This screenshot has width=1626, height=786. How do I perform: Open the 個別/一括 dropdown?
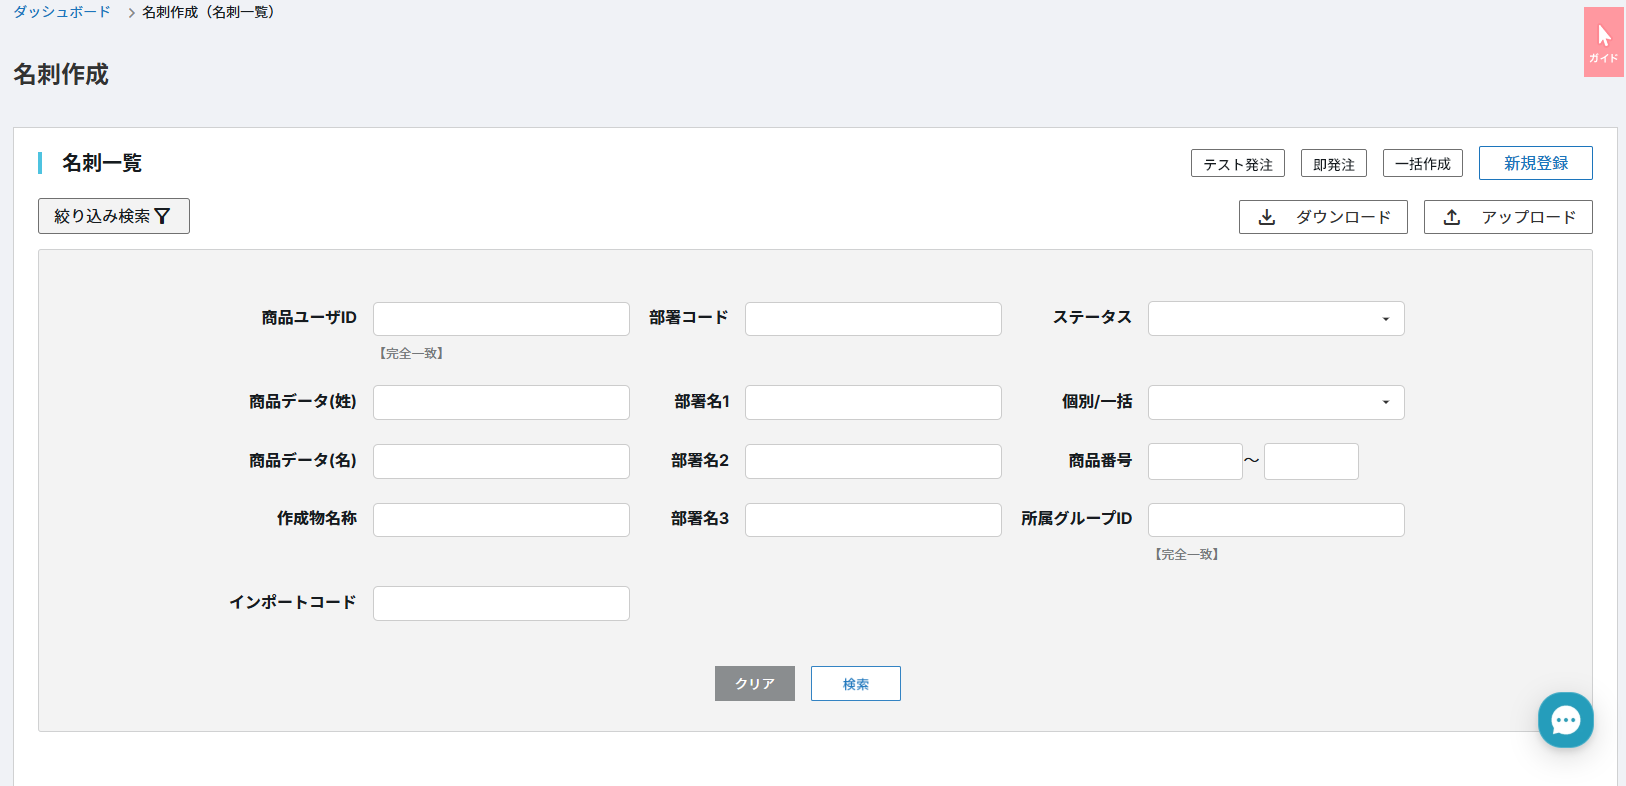[x=1276, y=402]
